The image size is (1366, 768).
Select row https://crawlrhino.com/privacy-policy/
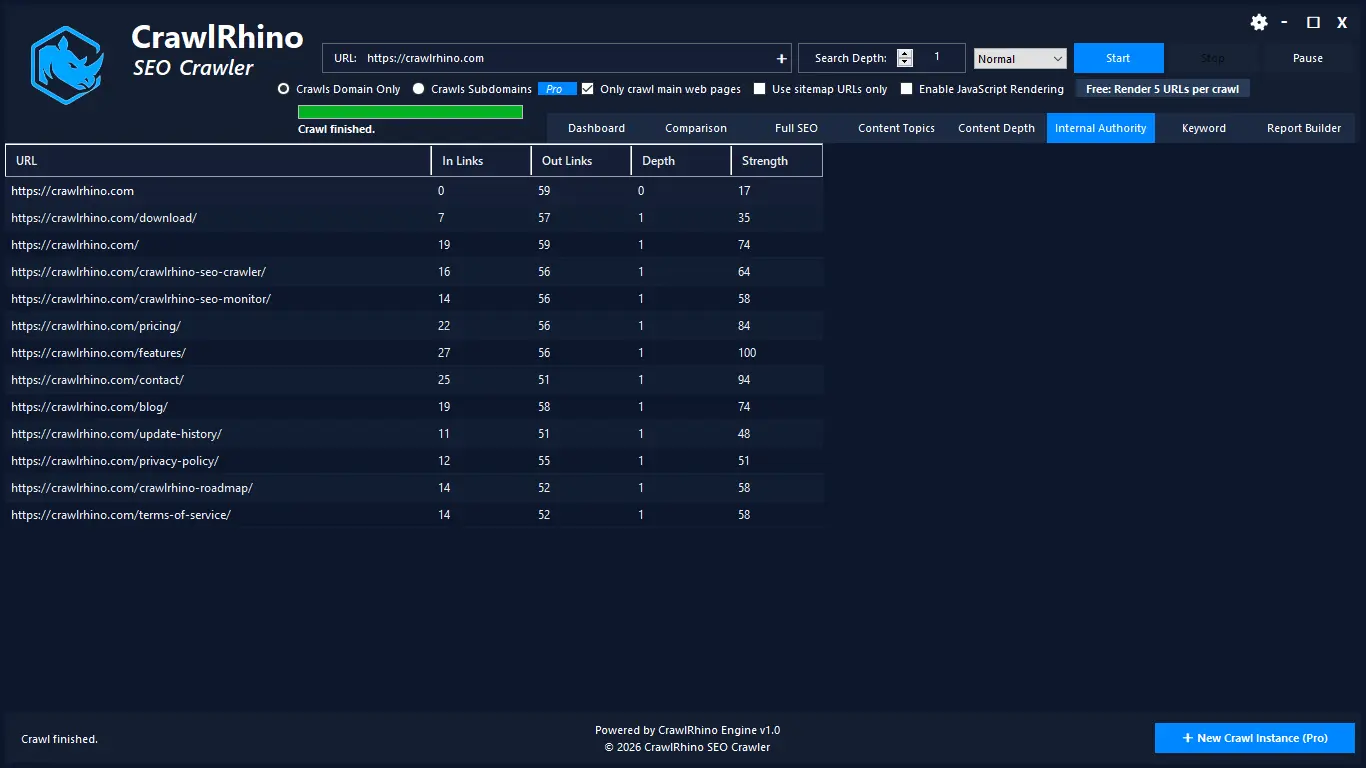coord(414,461)
